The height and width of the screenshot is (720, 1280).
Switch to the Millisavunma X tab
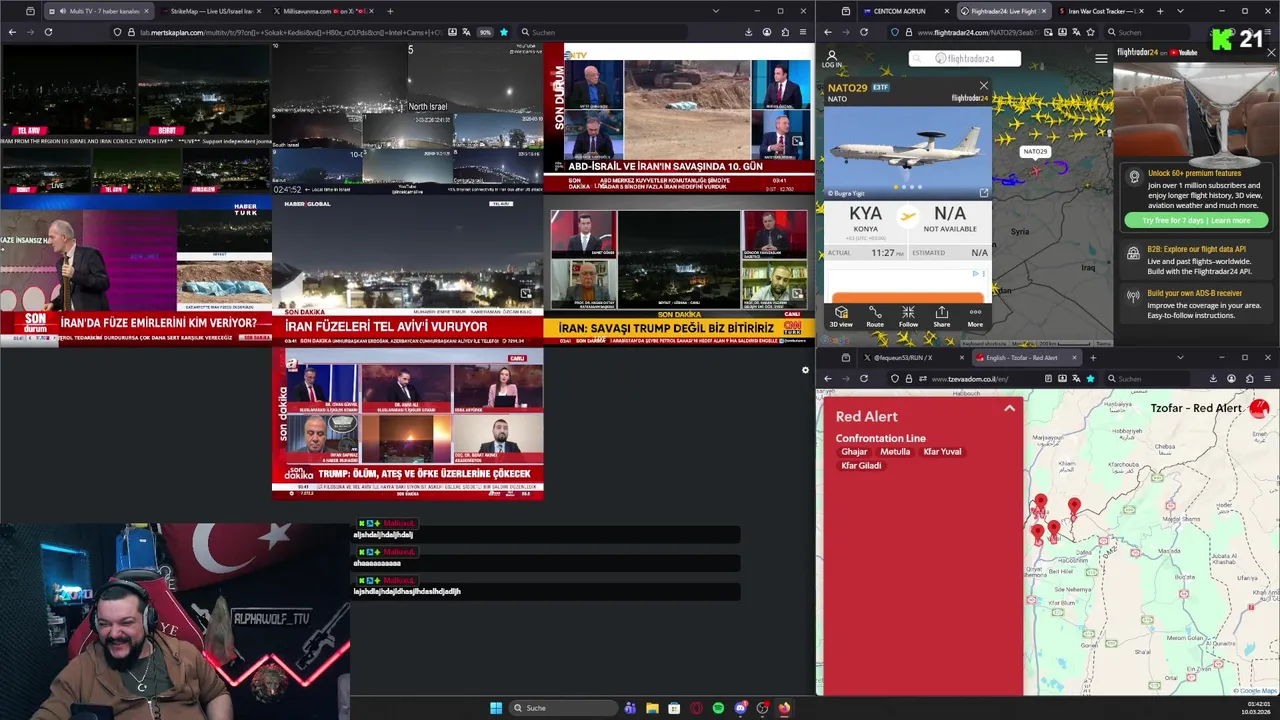click(323, 11)
